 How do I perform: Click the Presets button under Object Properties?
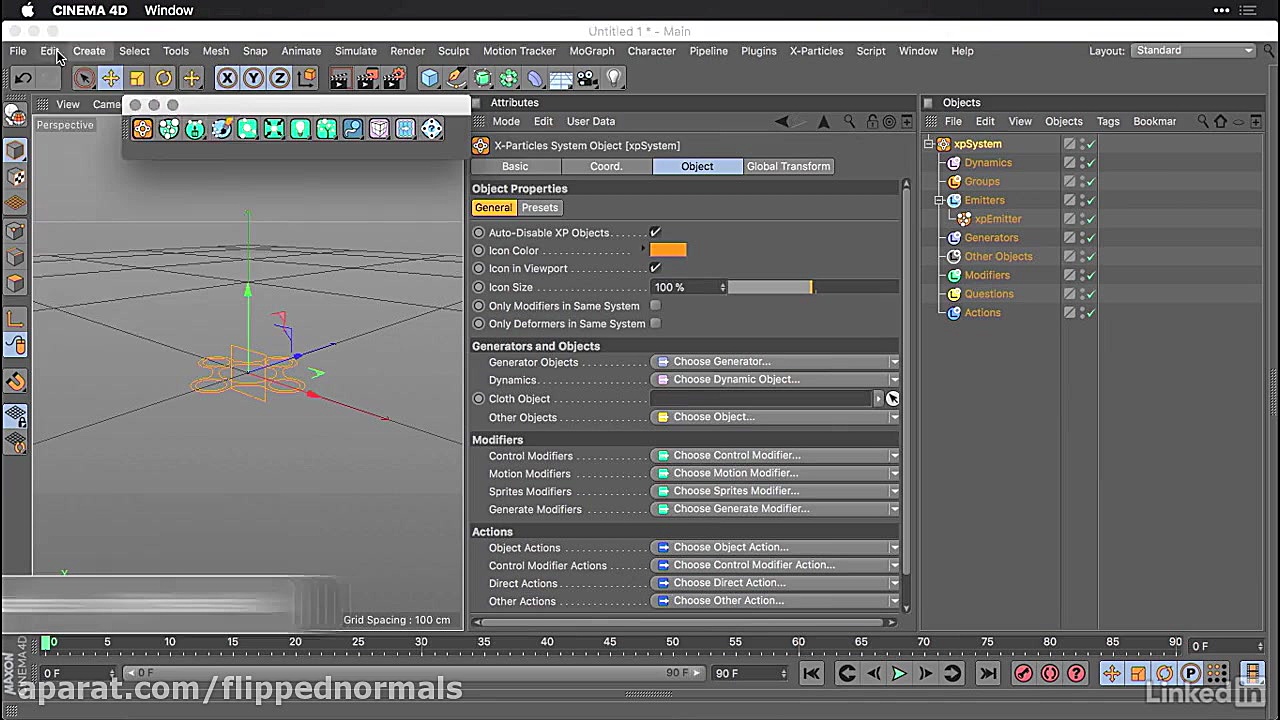pos(540,207)
